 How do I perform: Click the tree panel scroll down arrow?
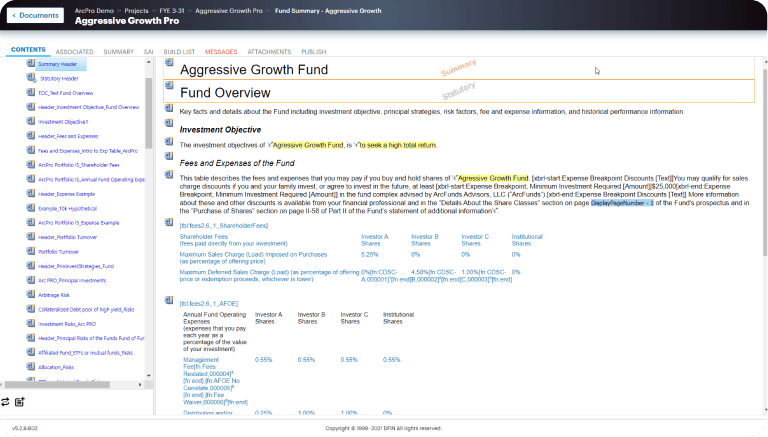click(148, 376)
